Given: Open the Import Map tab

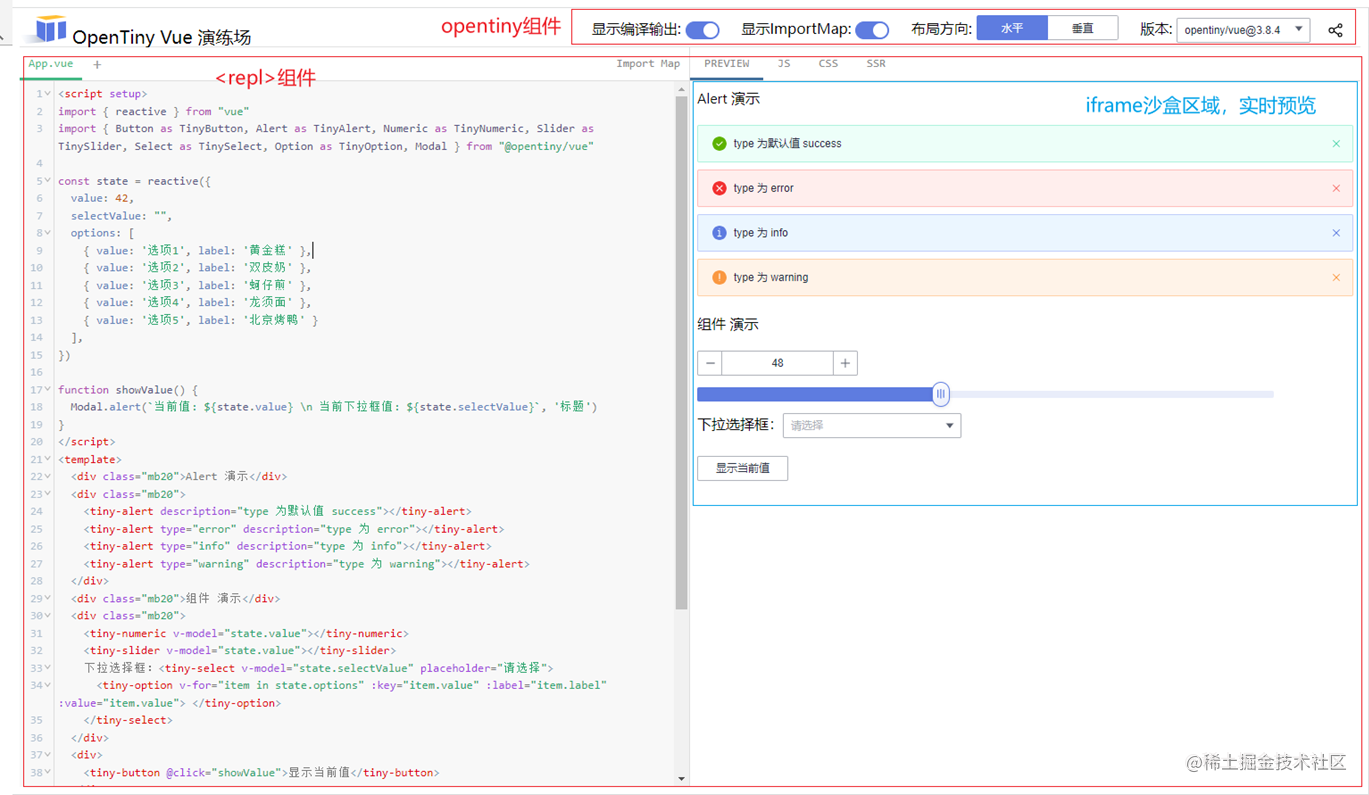Looking at the screenshot, I should pyautogui.click(x=647, y=63).
